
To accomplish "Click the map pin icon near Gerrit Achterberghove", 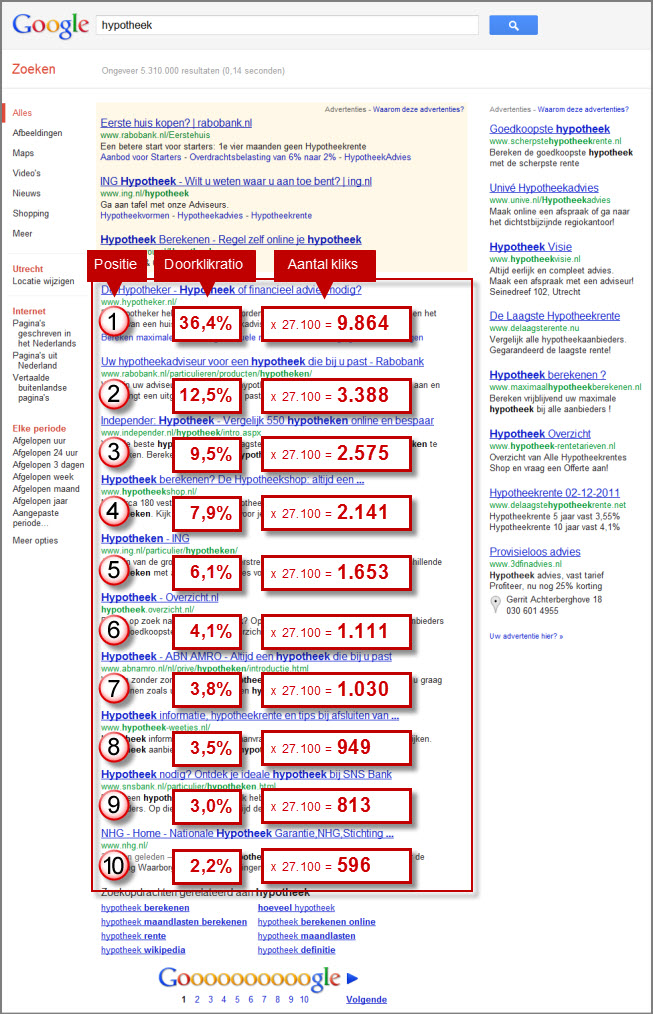I will click(x=495, y=605).
